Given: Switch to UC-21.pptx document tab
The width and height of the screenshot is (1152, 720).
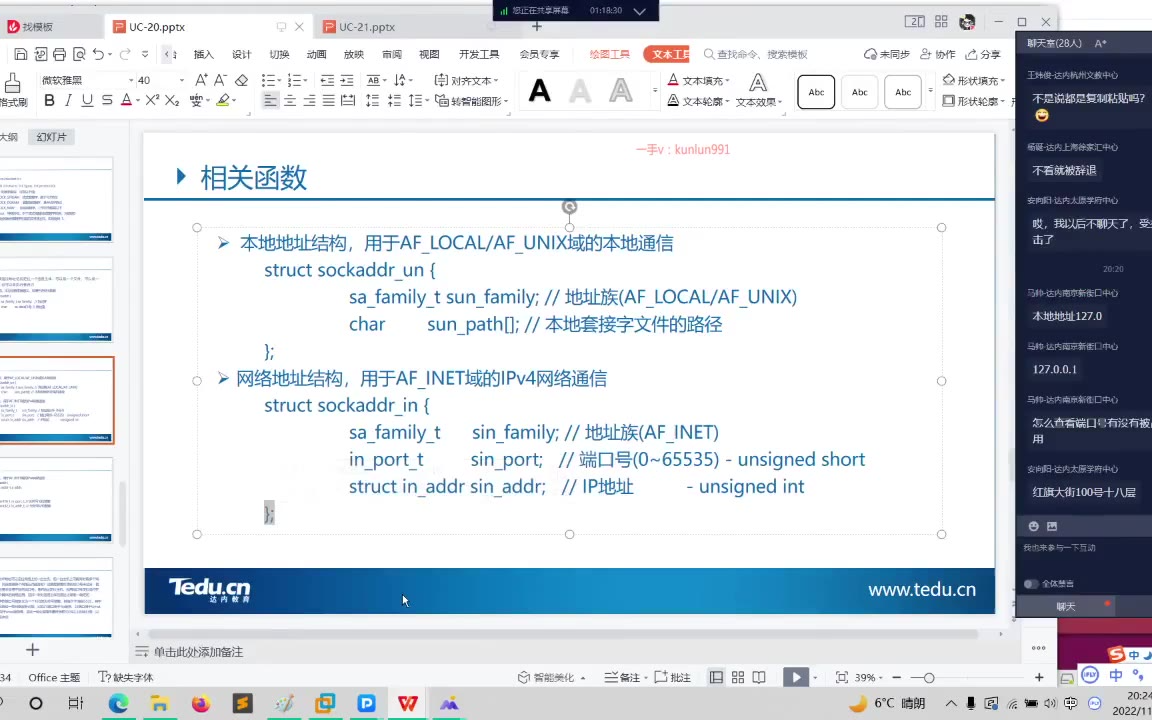Looking at the screenshot, I should tap(367, 27).
